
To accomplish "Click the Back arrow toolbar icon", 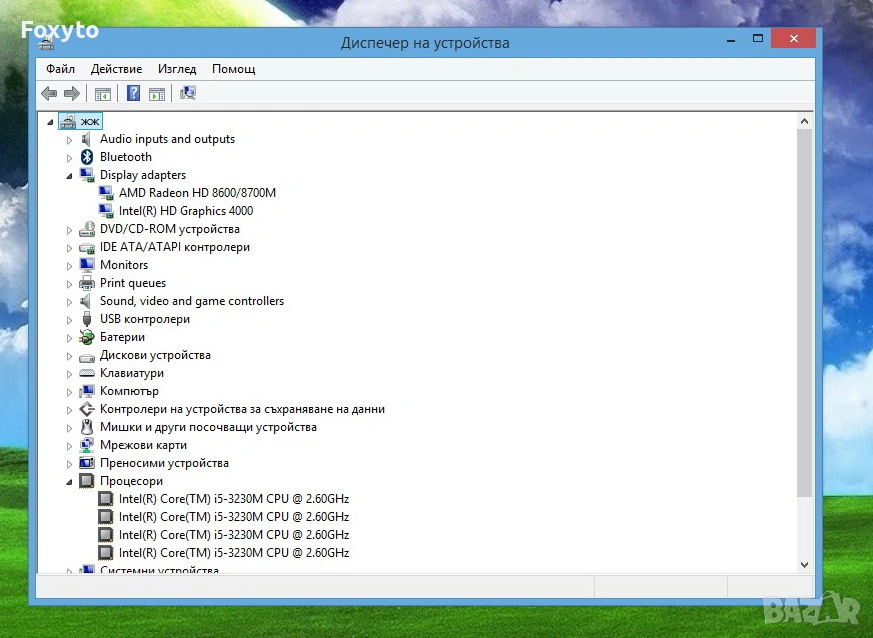I will (49, 94).
